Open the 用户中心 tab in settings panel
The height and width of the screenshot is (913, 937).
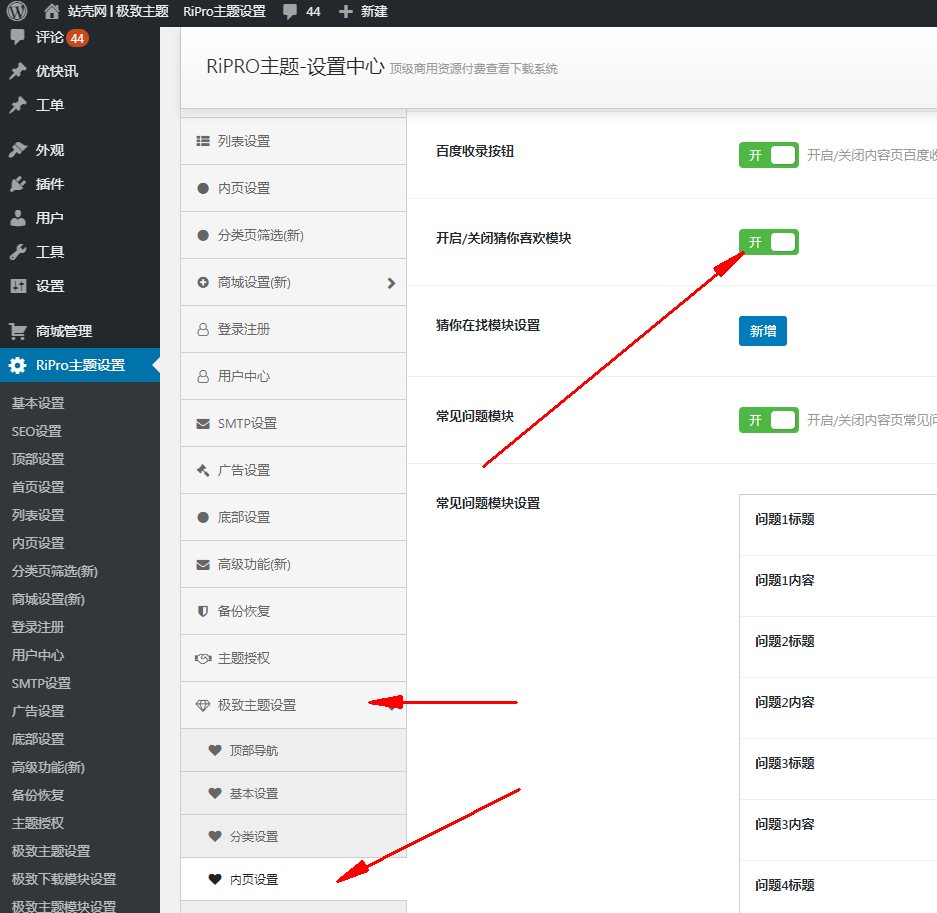[293, 376]
